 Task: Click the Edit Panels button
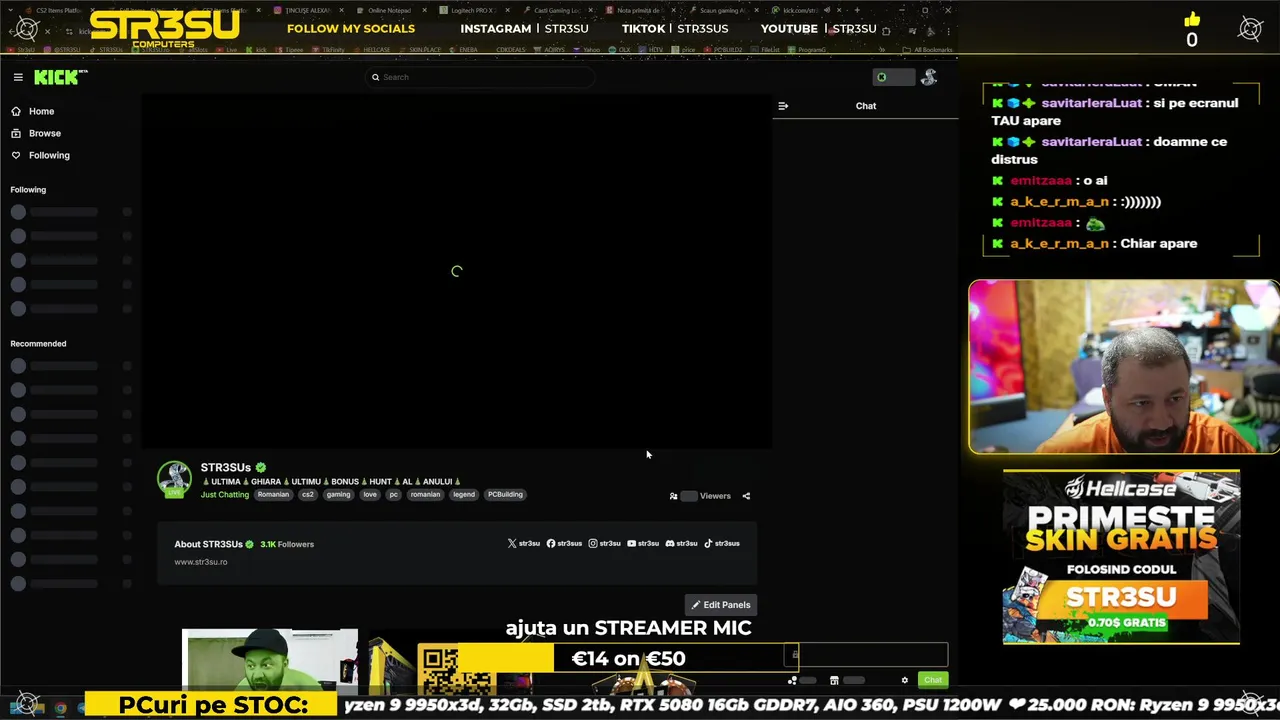721,605
